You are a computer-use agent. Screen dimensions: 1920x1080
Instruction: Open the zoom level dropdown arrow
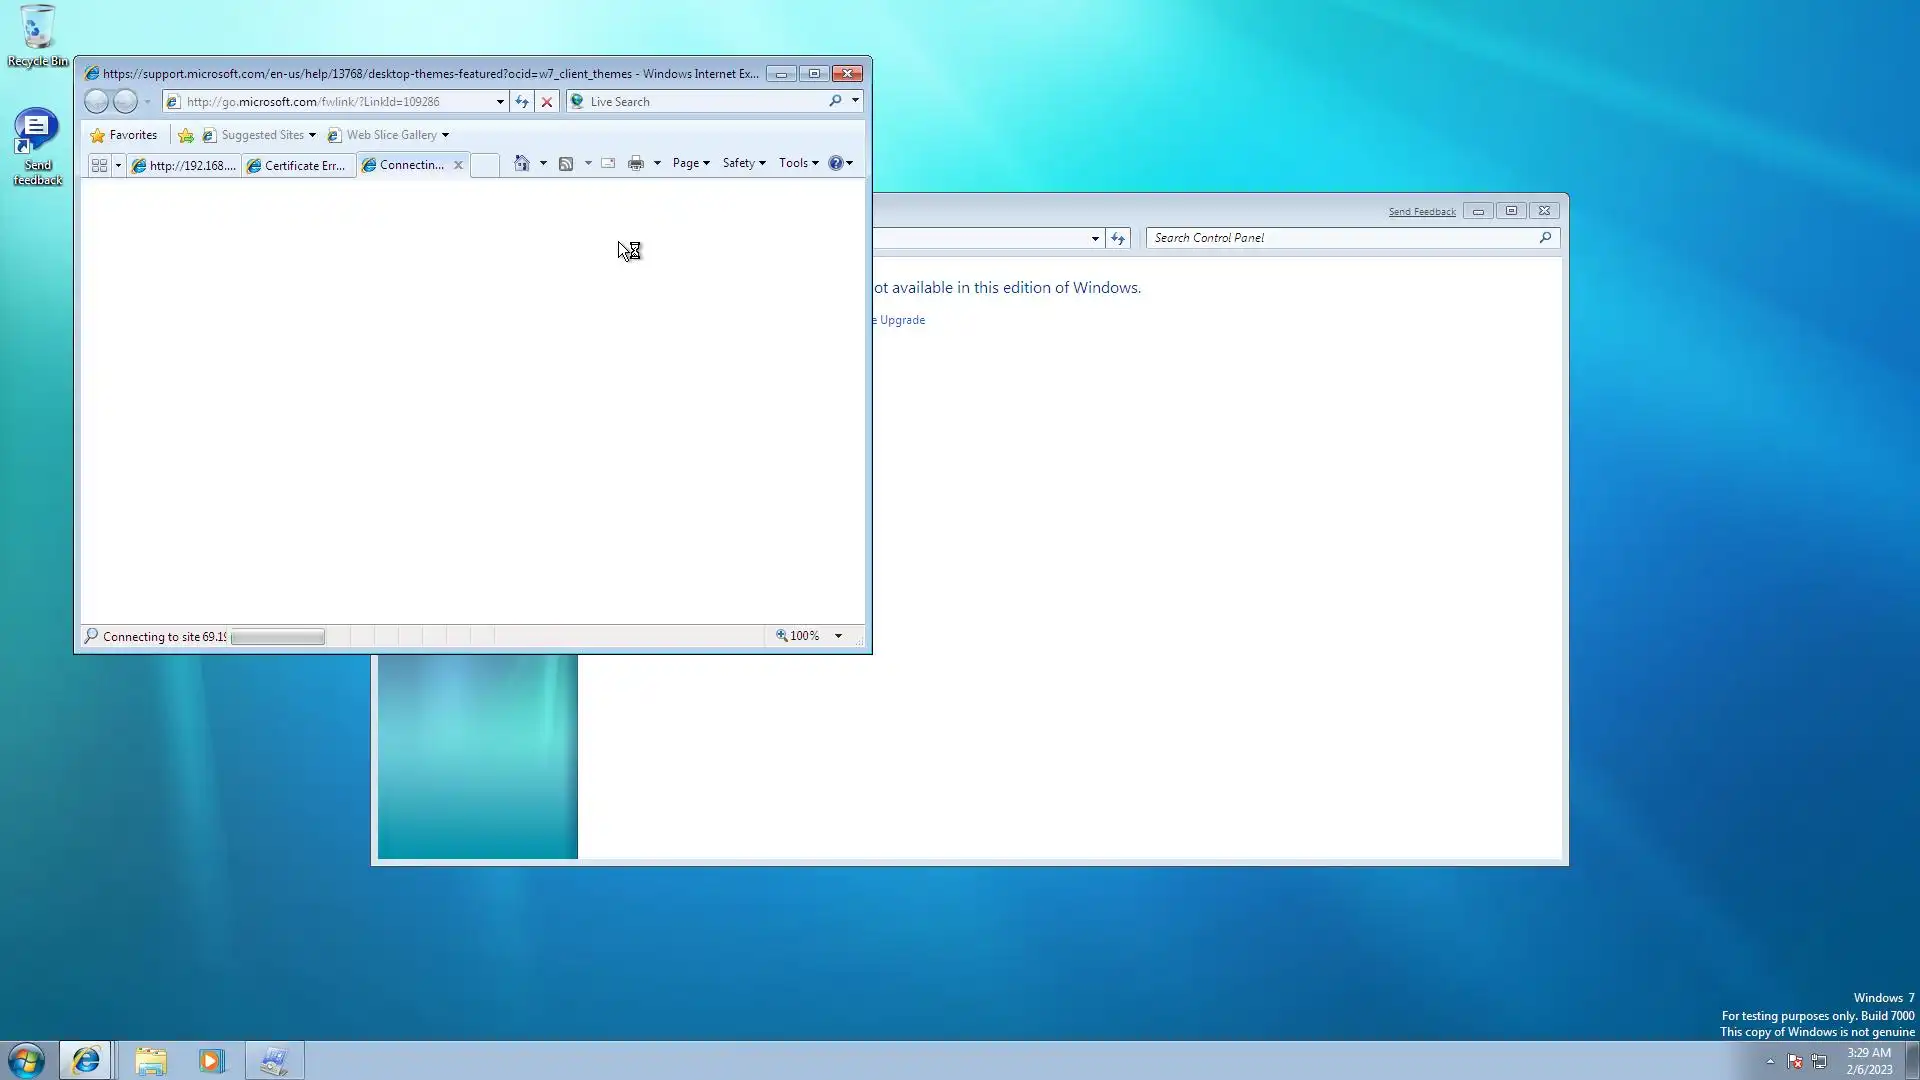838,636
